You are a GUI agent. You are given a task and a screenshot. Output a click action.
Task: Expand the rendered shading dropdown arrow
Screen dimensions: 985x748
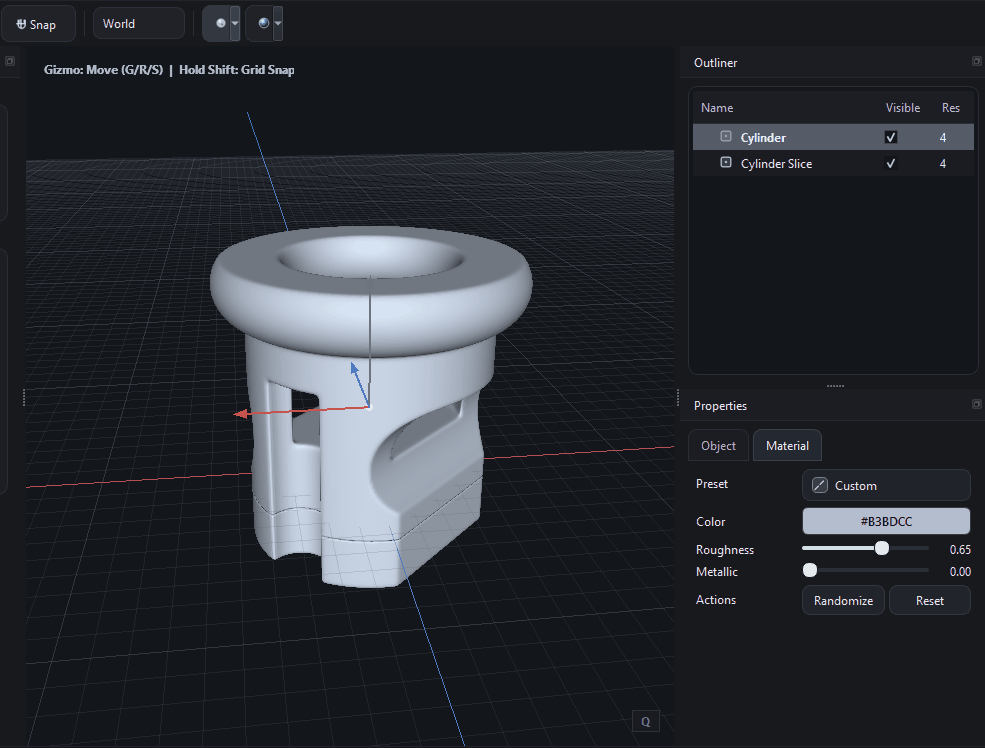coord(277,23)
